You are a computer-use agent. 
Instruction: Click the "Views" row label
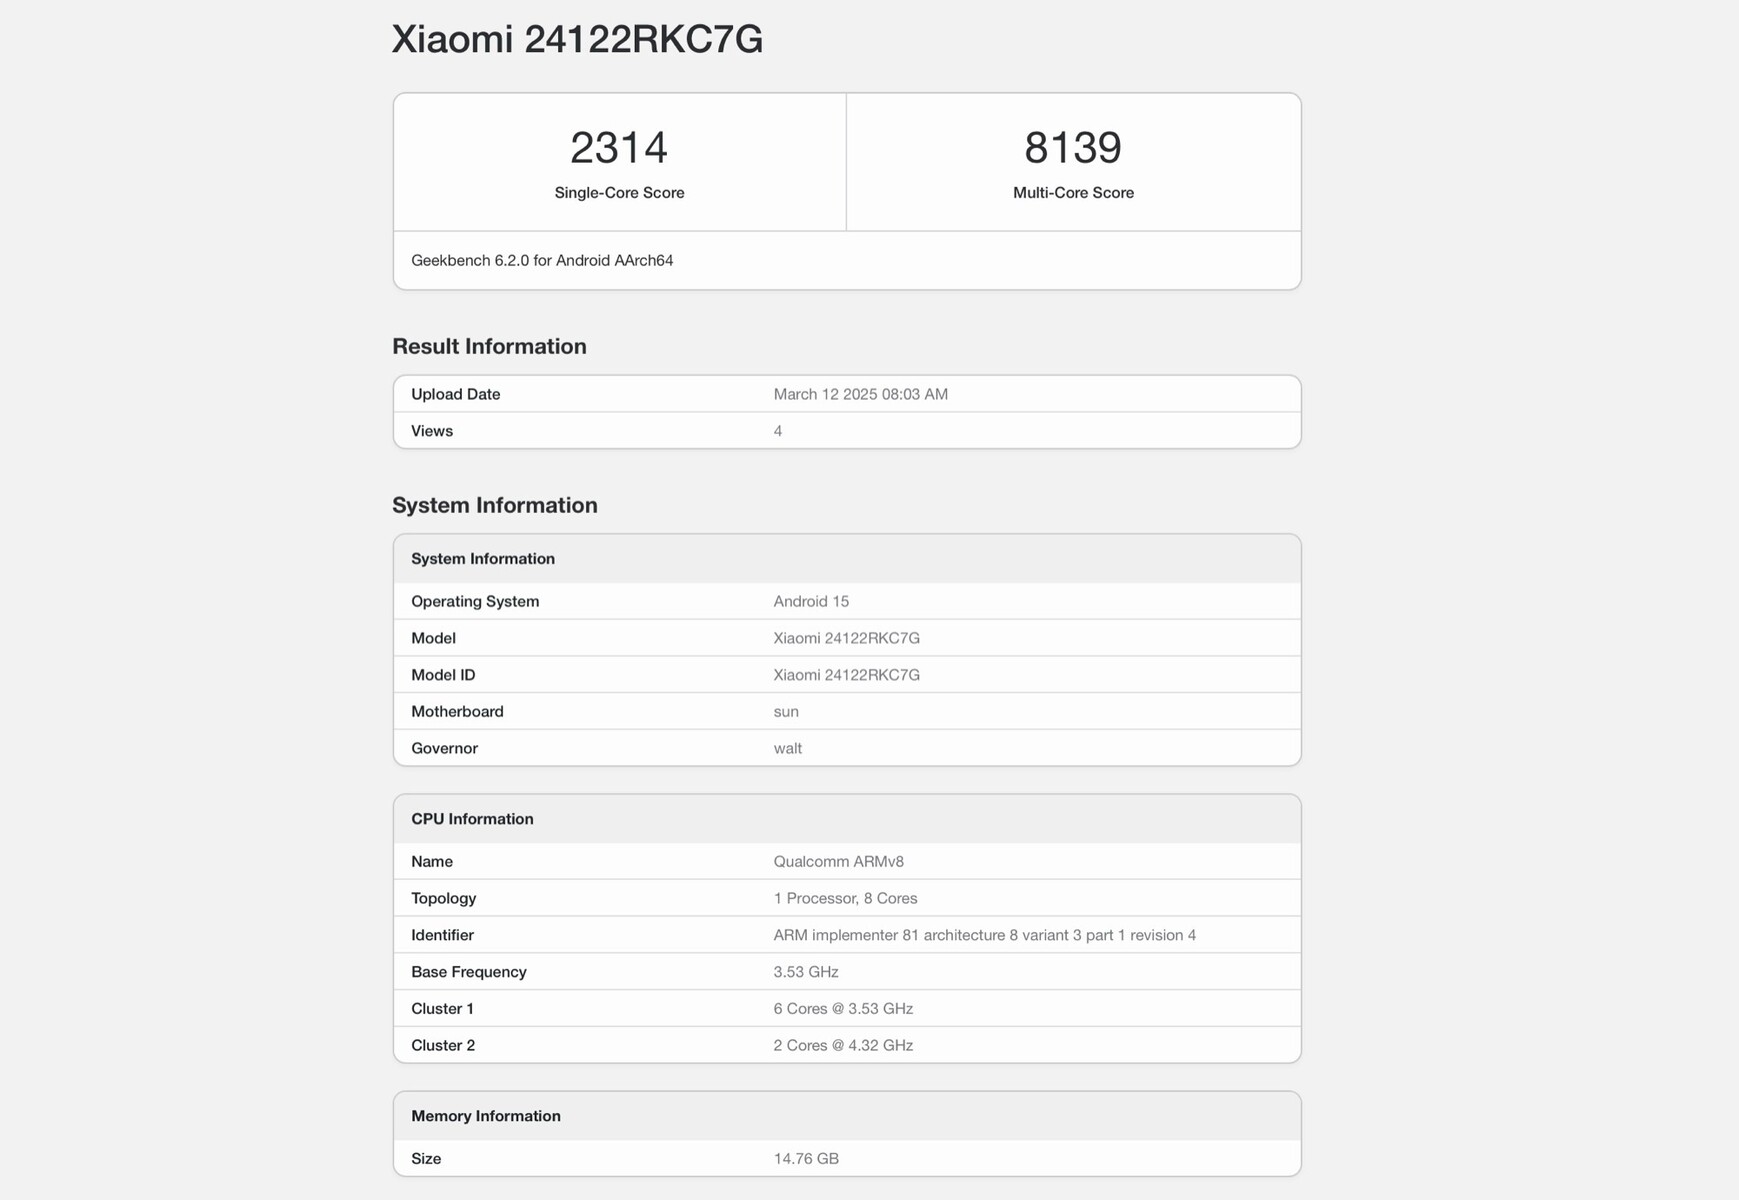[x=432, y=431]
